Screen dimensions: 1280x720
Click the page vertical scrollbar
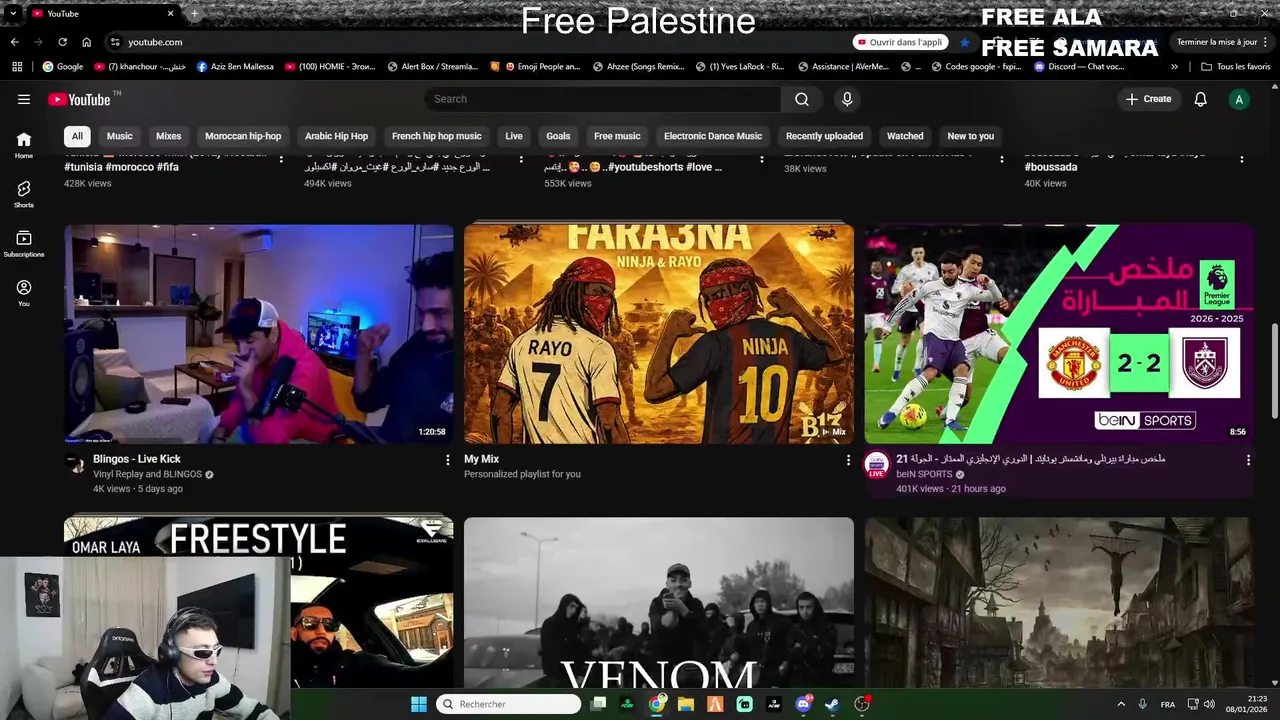click(1274, 372)
